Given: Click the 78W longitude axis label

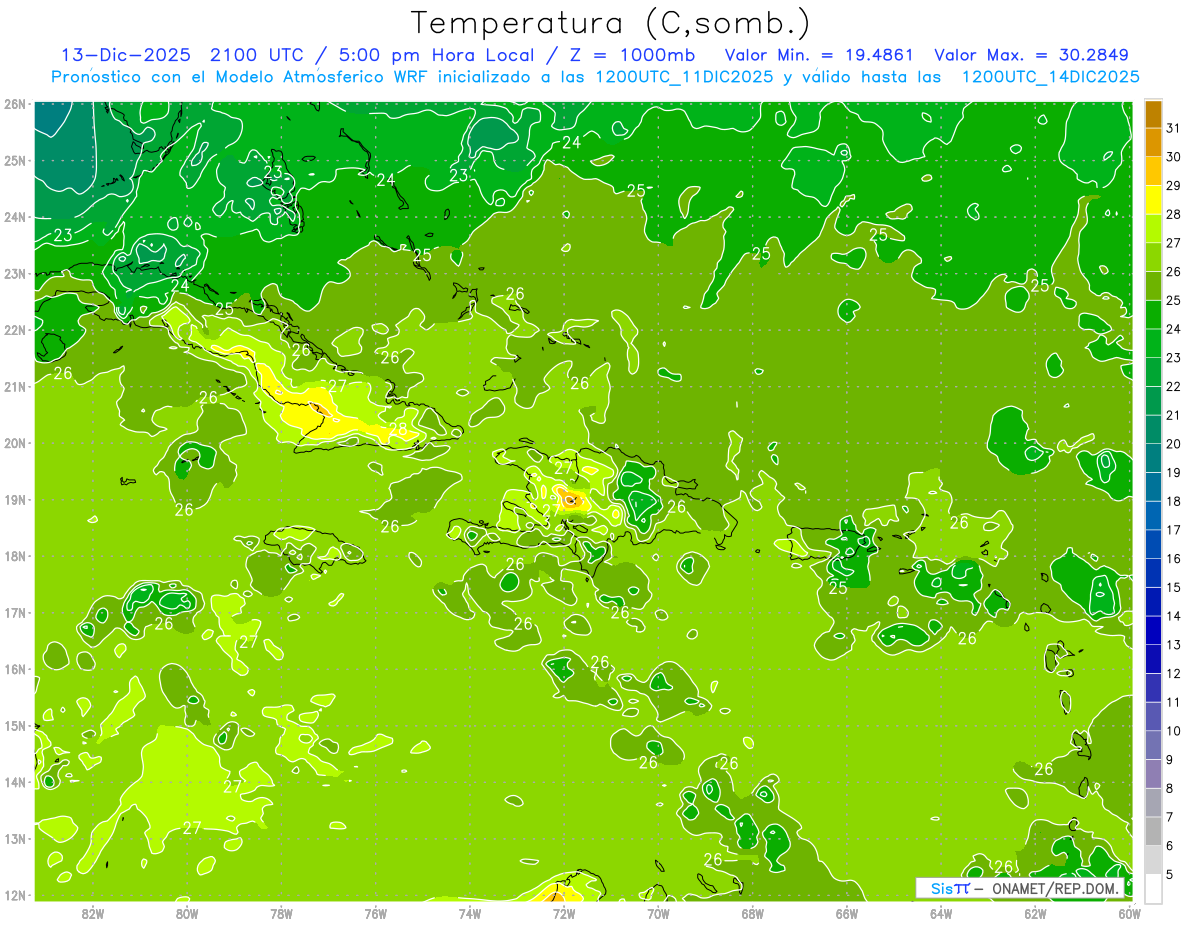Looking at the screenshot, I should click(x=281, y=913).
